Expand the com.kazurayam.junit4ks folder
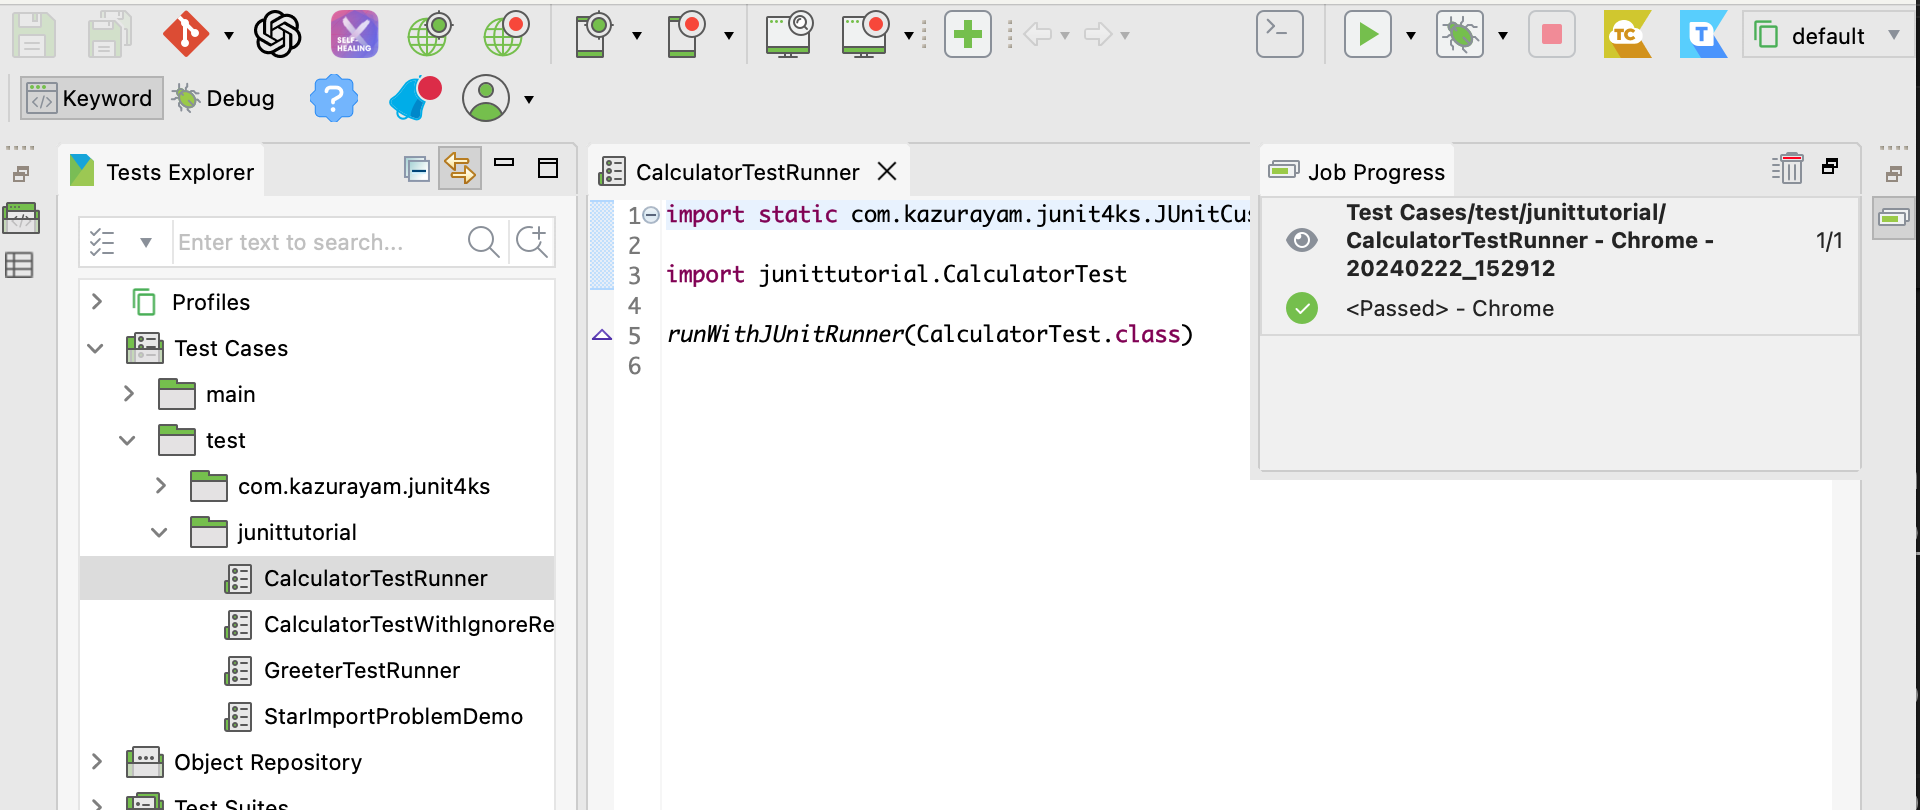The height and width of the screenshot is (810, 1920). coord(161,486)
